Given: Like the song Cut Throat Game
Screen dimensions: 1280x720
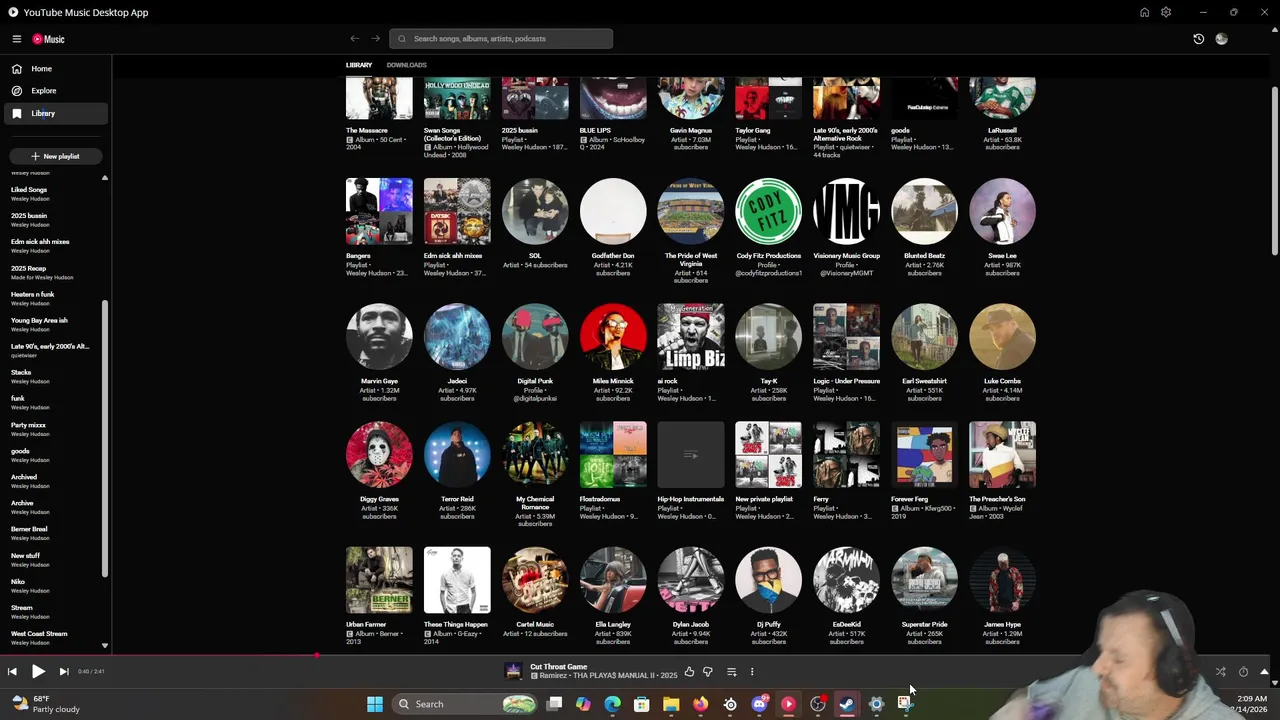Looking at the screenshot, I should (x=689, y=672).
